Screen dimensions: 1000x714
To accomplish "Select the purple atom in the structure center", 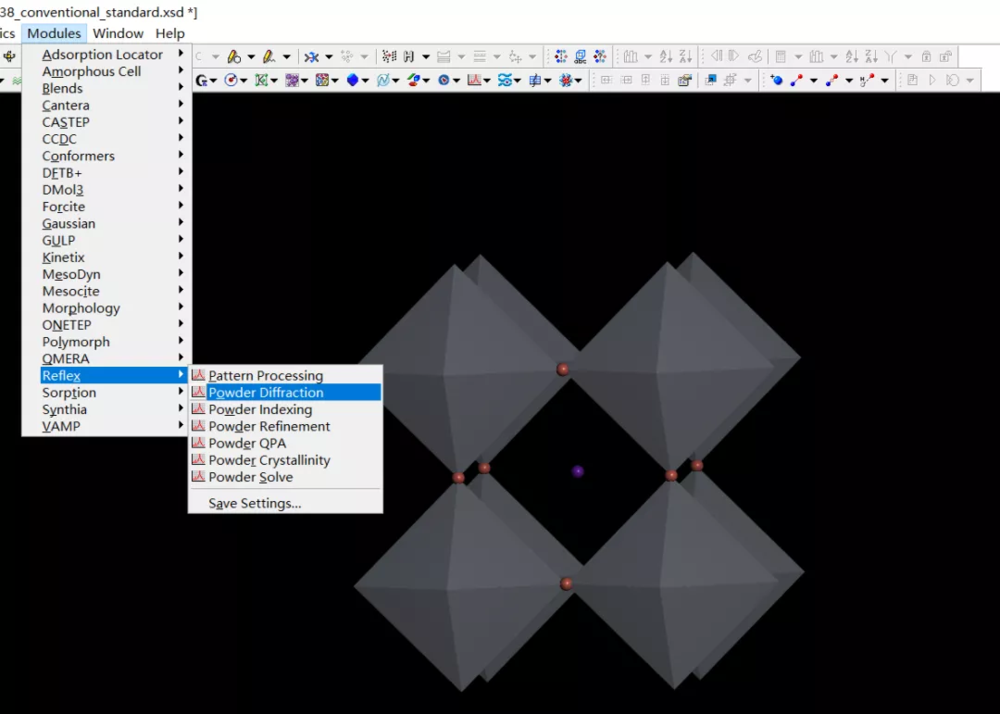I will 578,471.
